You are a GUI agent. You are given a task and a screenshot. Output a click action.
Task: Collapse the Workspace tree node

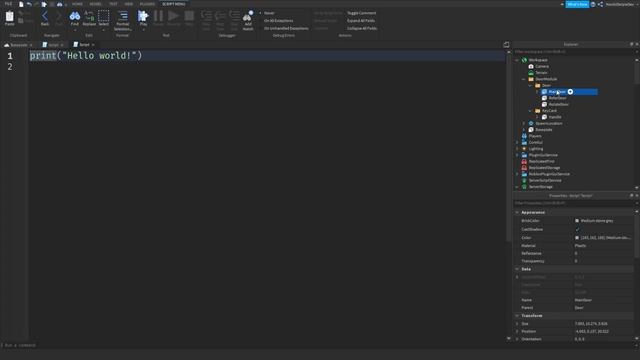click(x=517, y=60)
